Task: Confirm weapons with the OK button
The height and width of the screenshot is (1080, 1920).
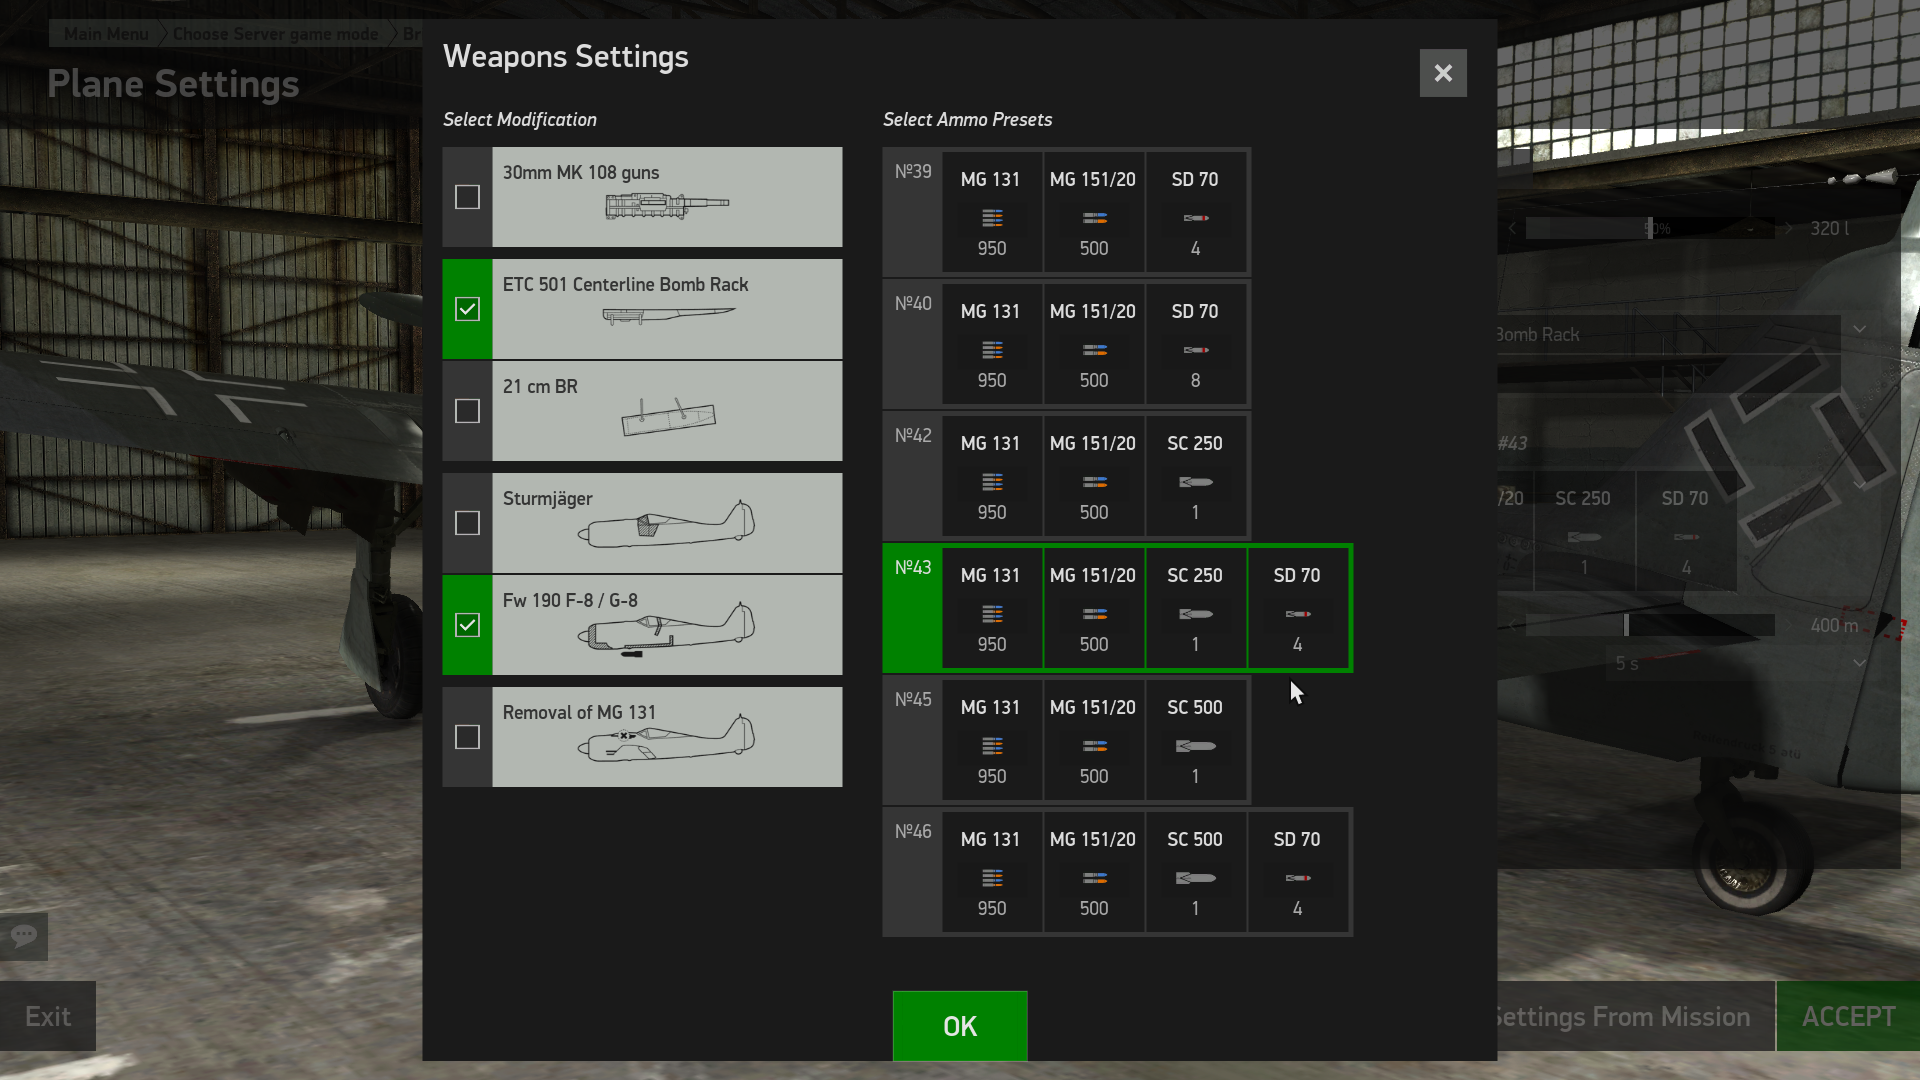Action: (x=960, y=1026)
